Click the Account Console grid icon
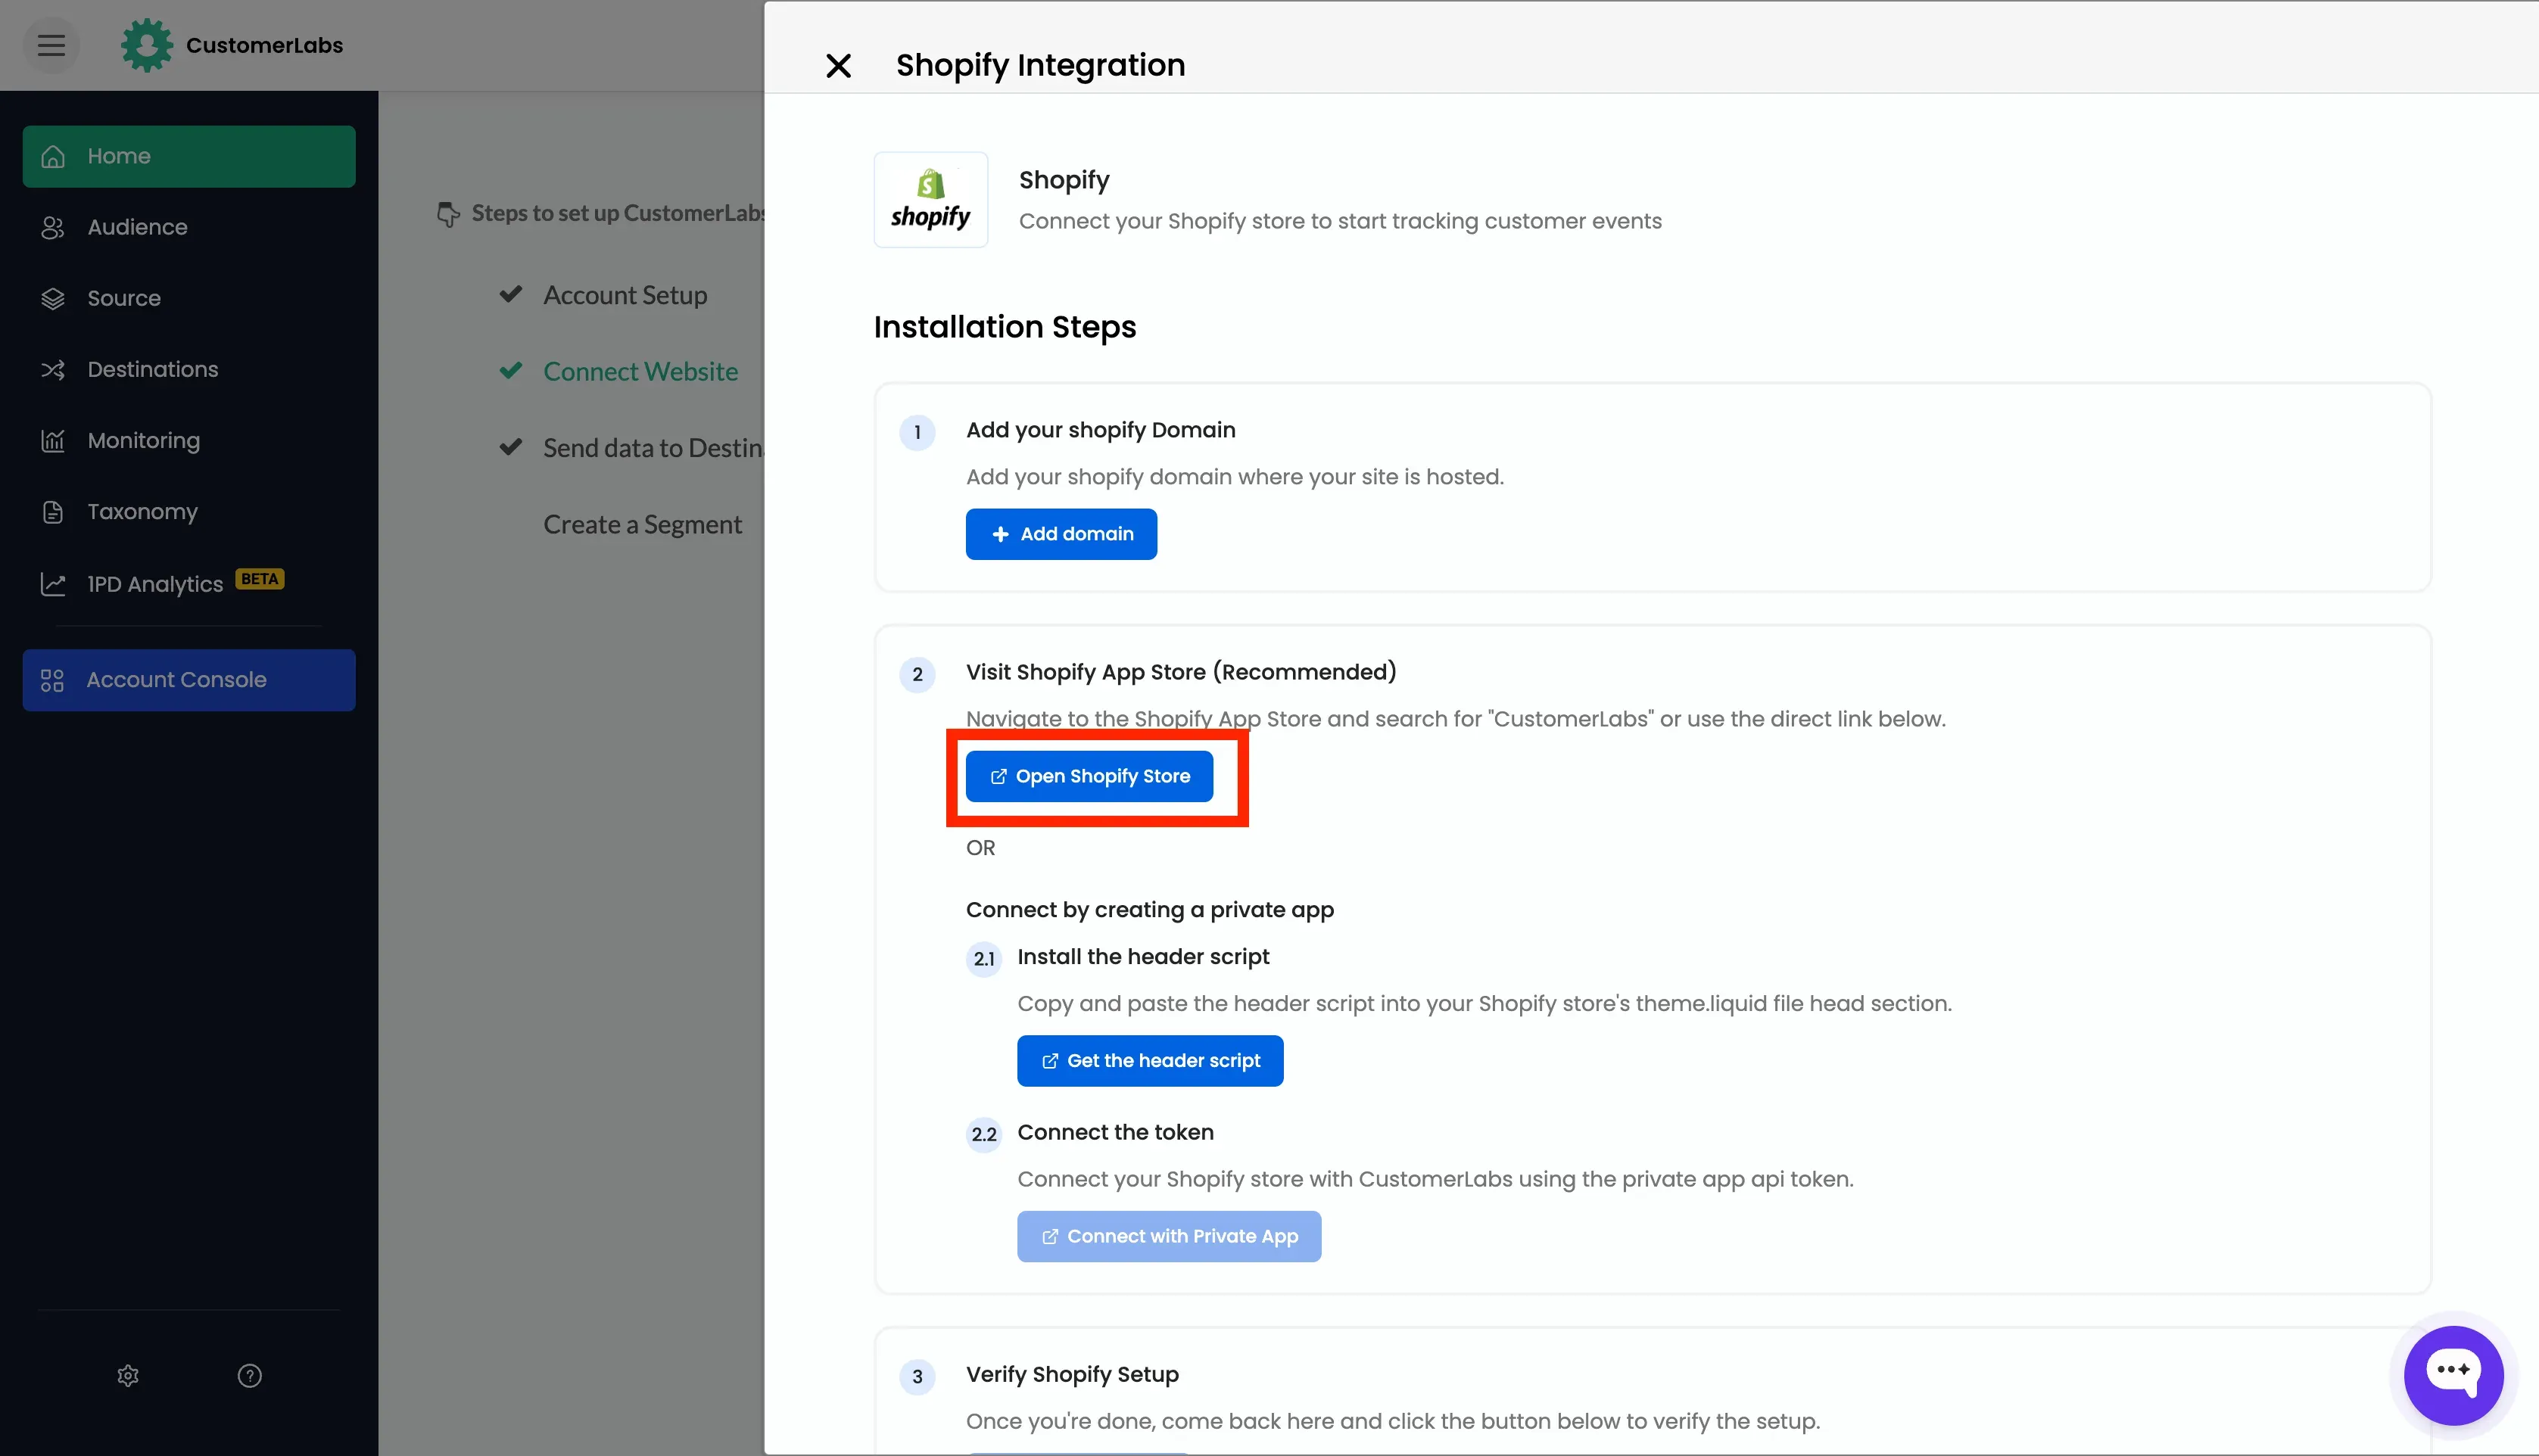Screen dimensions: 2539x1456 pos(52,680)
